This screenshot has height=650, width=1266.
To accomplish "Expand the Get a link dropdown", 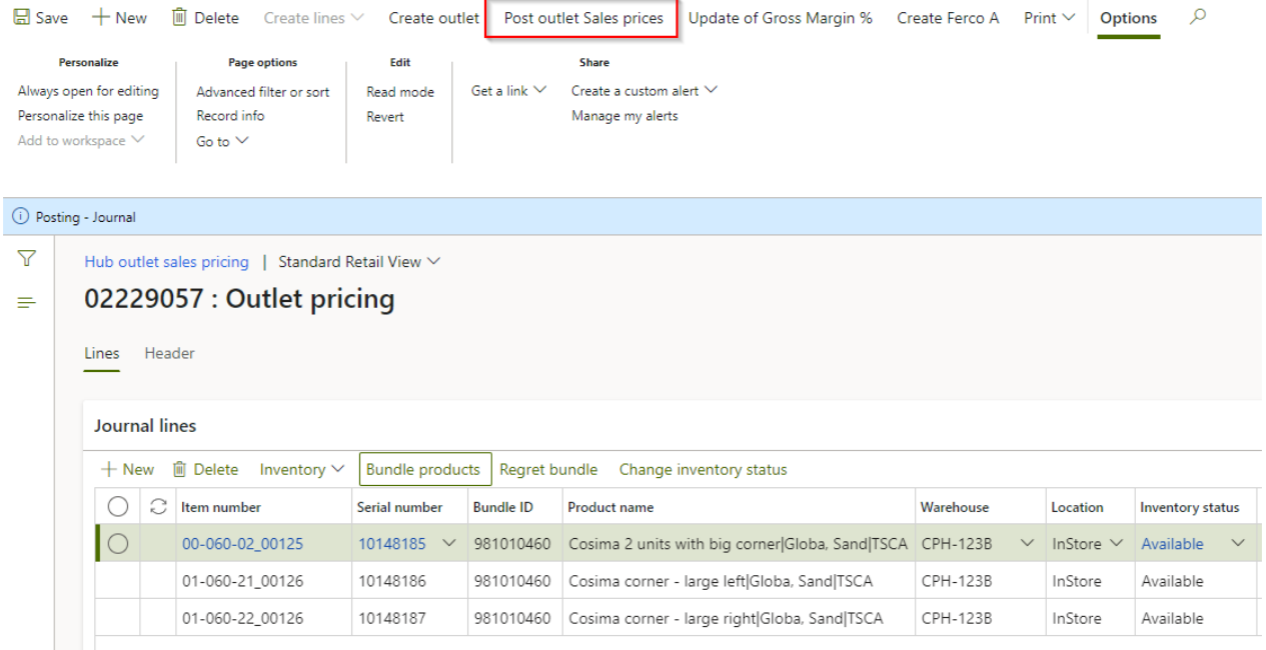I will (509, 91).
